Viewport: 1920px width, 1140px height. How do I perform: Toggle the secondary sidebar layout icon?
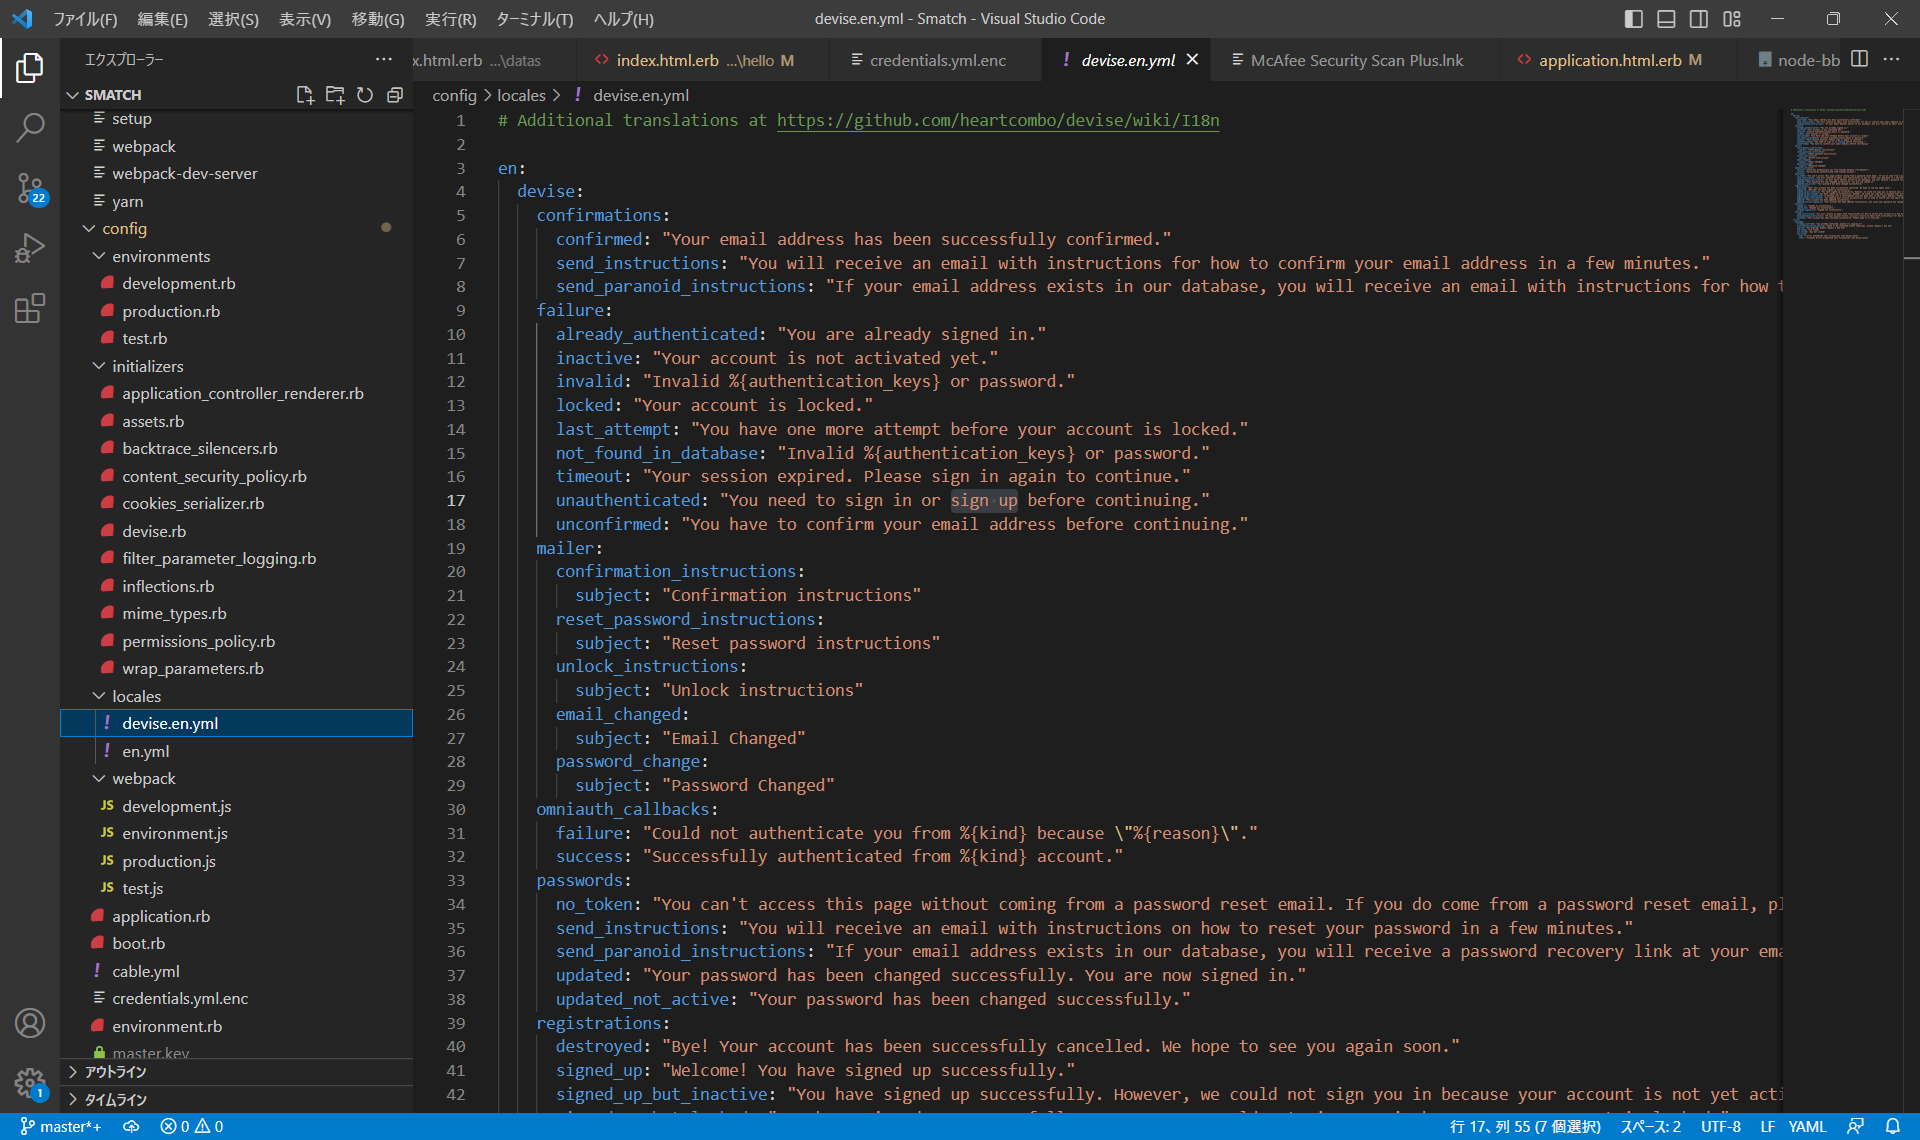pyautogui.click(x=1699, y=19)
